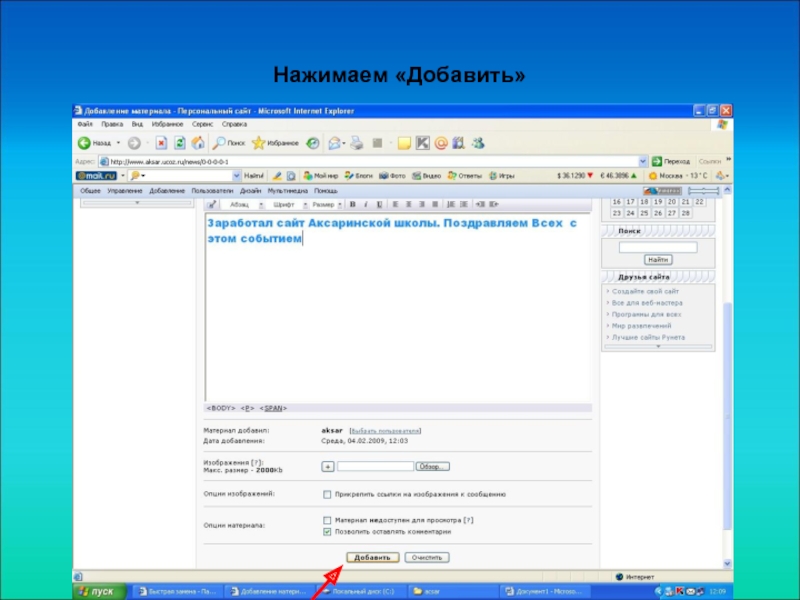Open the Search (Поиск) toolbar button
This screenshot has height=600, width=800.
pyautogui.click(x=228, y=143)
